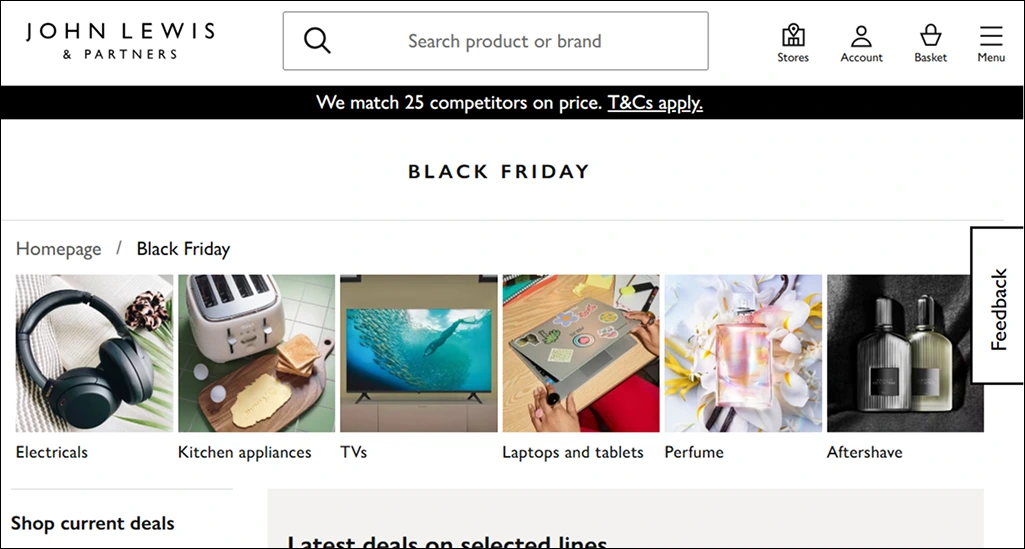Select the TVs category image
1025x549 pixels.
(418, 353)
